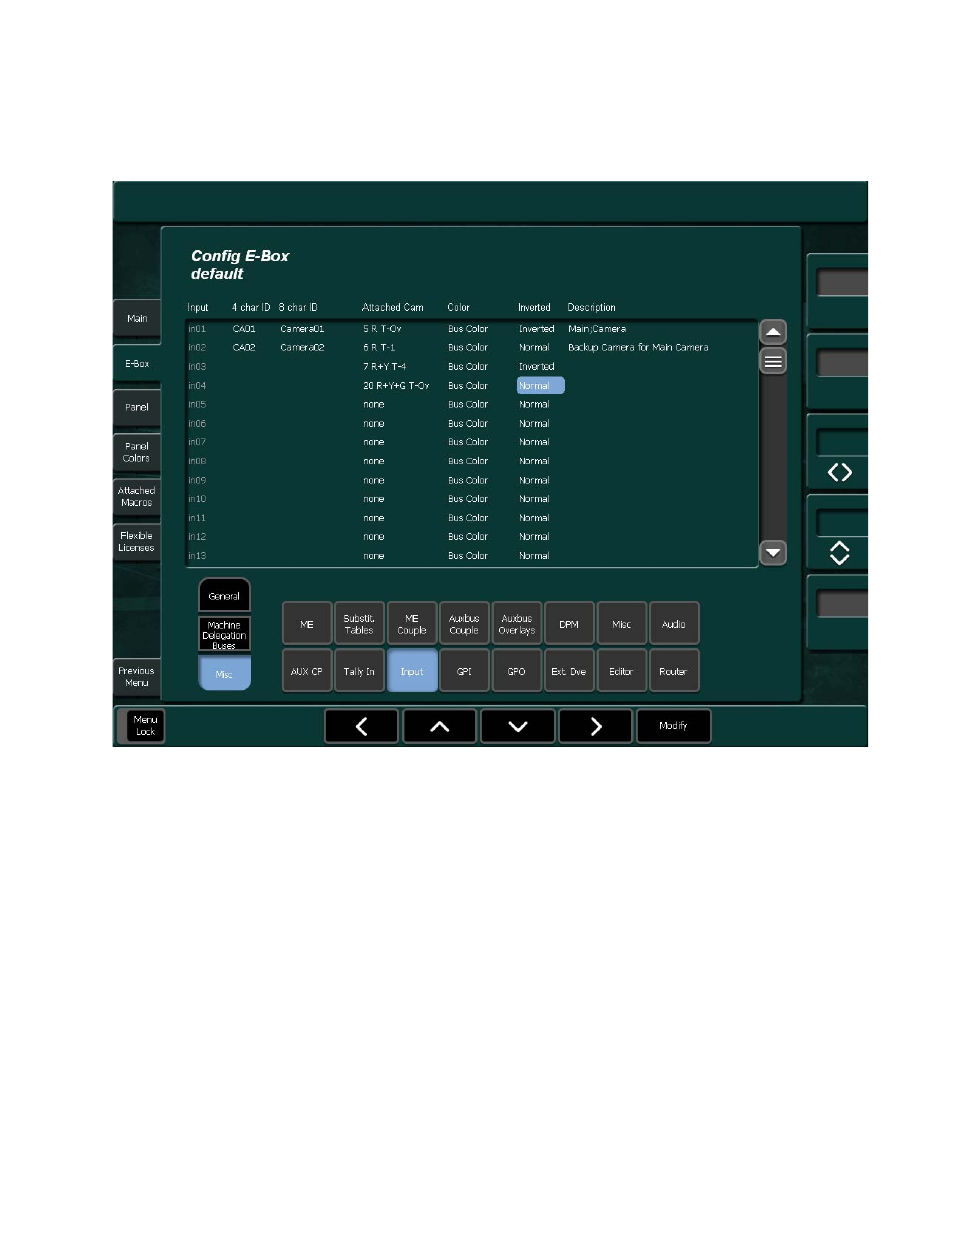Click Bus Color cell for in02
The width and height of the screenshot is (954, 1235).
point(468,348)
